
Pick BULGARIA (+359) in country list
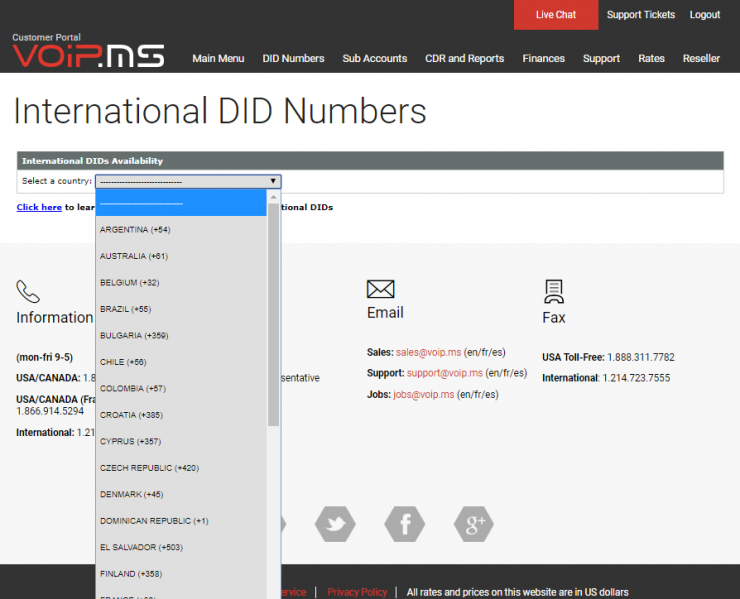181,335
